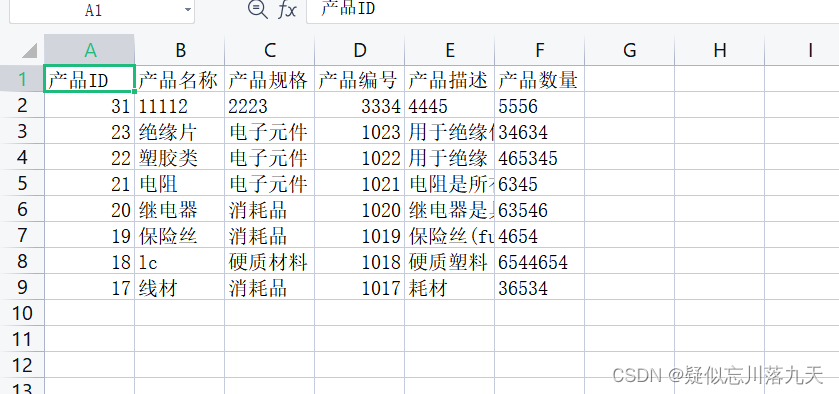Image resolution: width=839 pixels, height=394 pixels.
Task: Select row 2 header
Action: 22,105
